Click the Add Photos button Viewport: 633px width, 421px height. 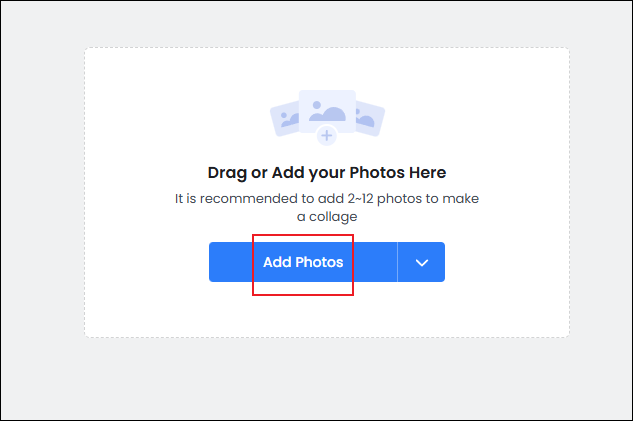[x=303, y=262]
